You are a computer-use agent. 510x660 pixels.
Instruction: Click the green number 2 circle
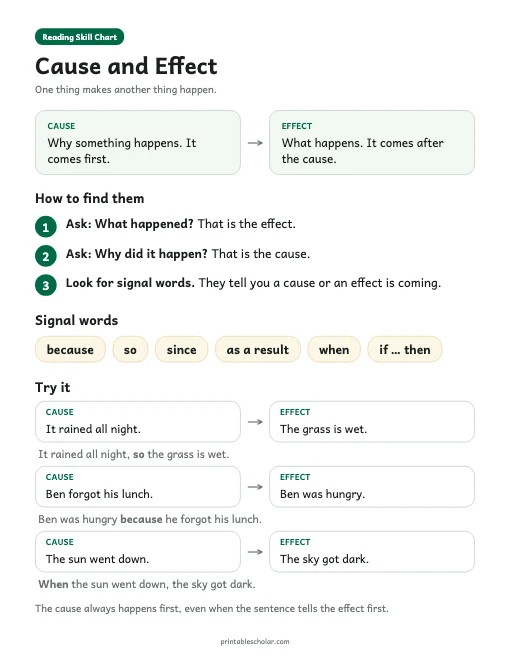(46, 256)
